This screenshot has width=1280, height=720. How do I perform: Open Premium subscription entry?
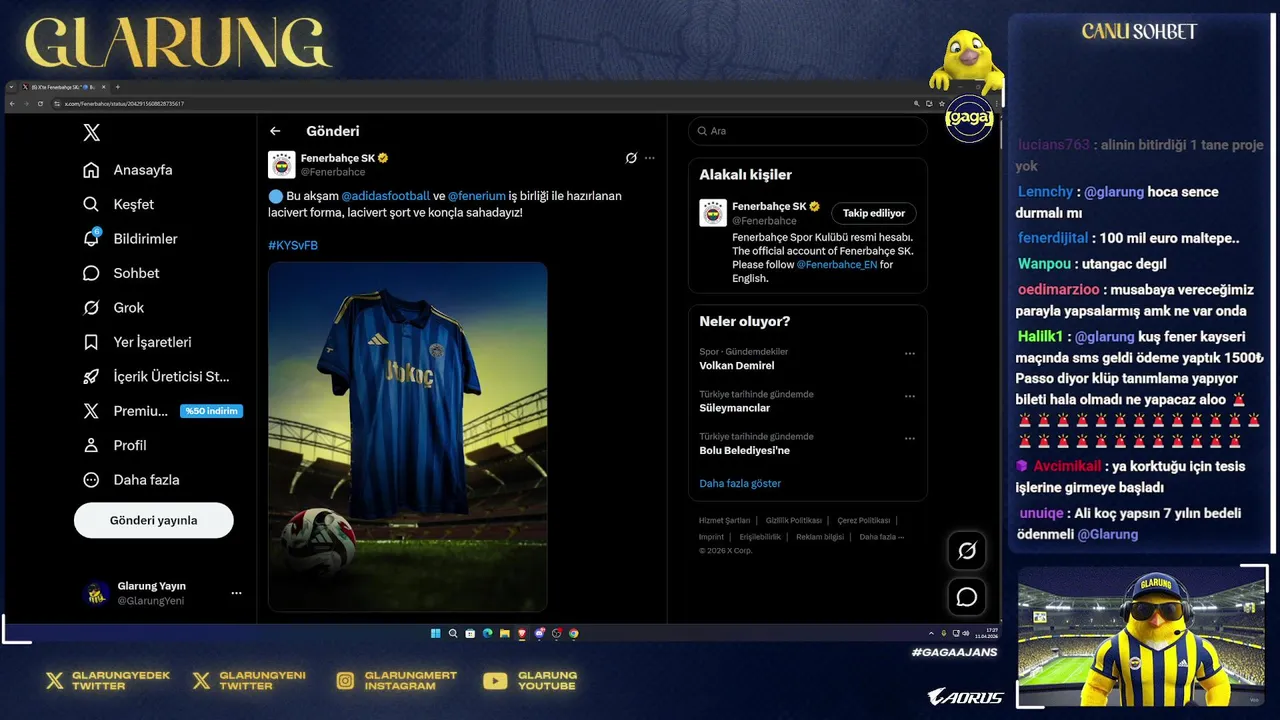(x=125, y=411)
